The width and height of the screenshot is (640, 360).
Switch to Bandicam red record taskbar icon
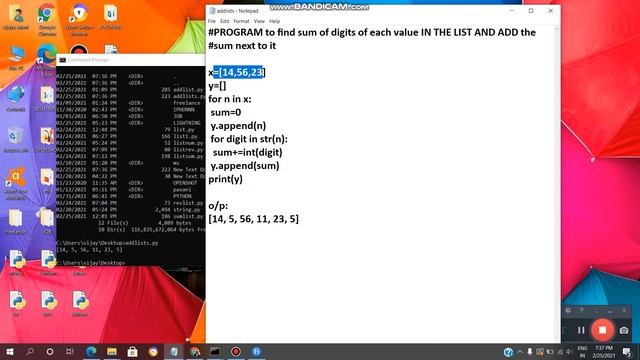click(236, 351)
